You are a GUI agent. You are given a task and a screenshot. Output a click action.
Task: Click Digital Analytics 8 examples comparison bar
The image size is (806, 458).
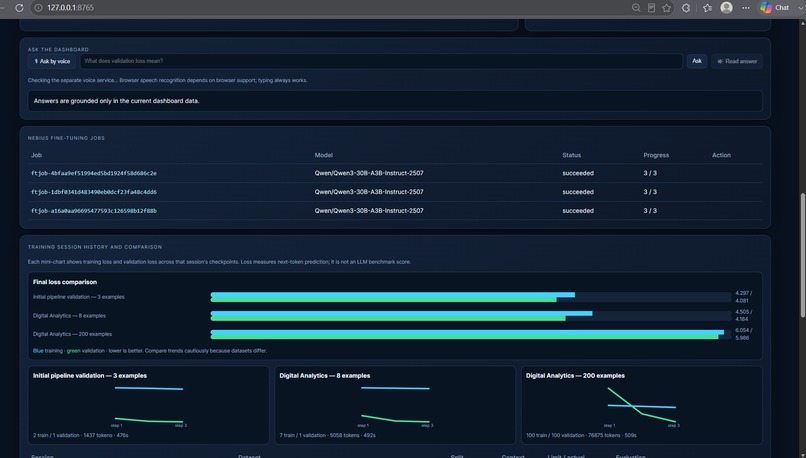[x=470, y=316]
